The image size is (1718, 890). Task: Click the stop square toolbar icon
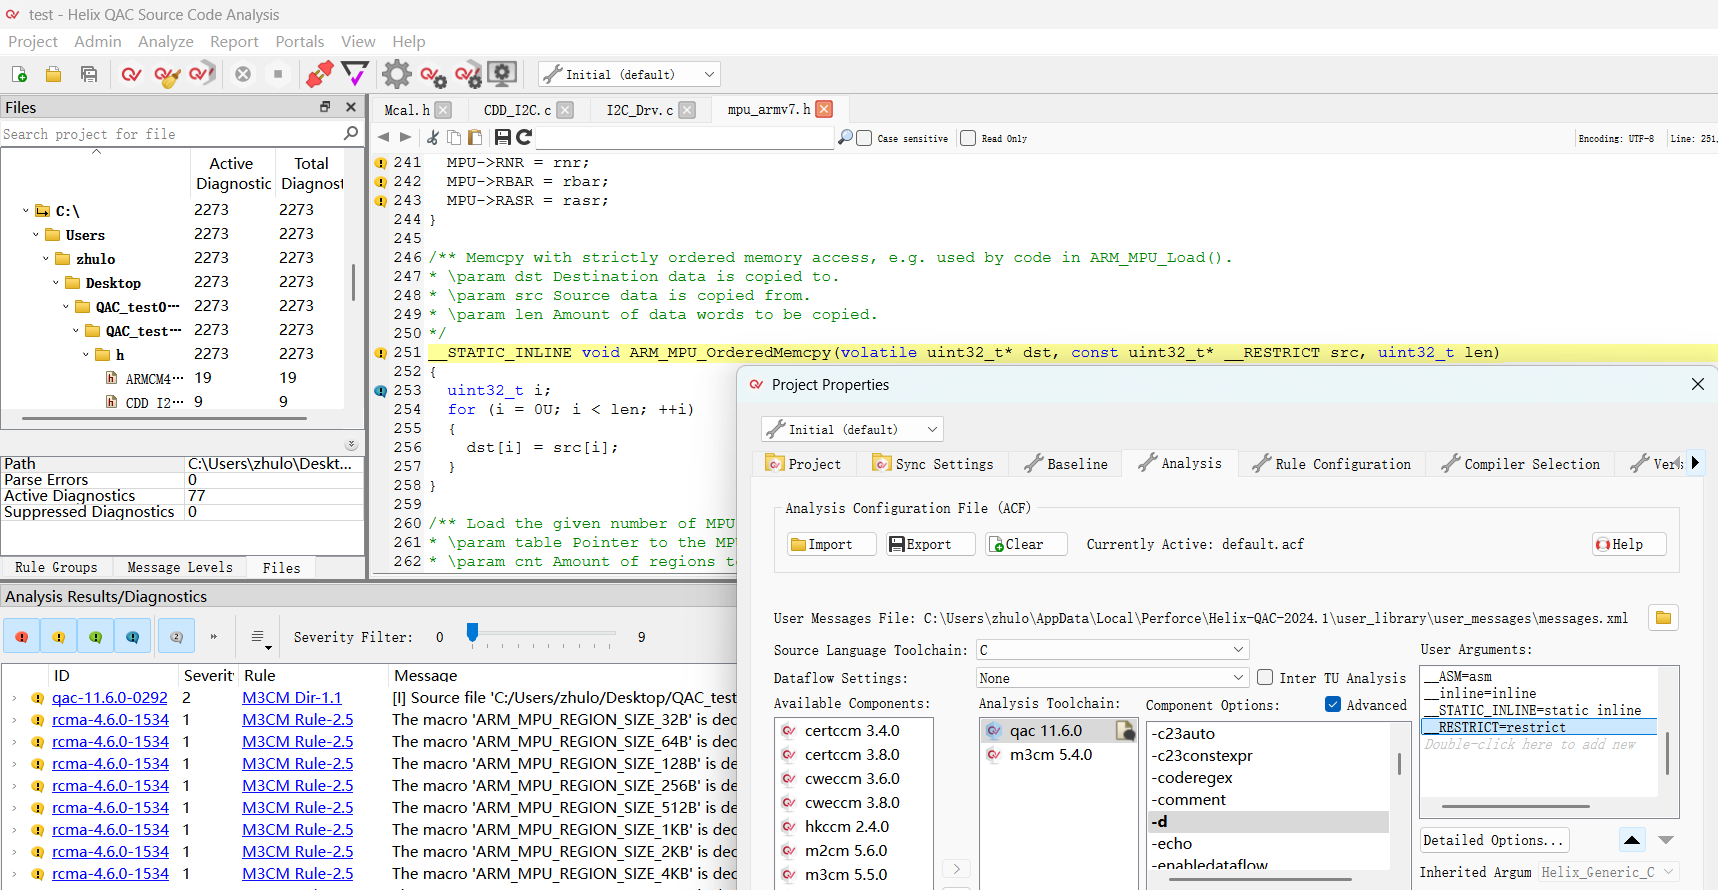(278, 74)
